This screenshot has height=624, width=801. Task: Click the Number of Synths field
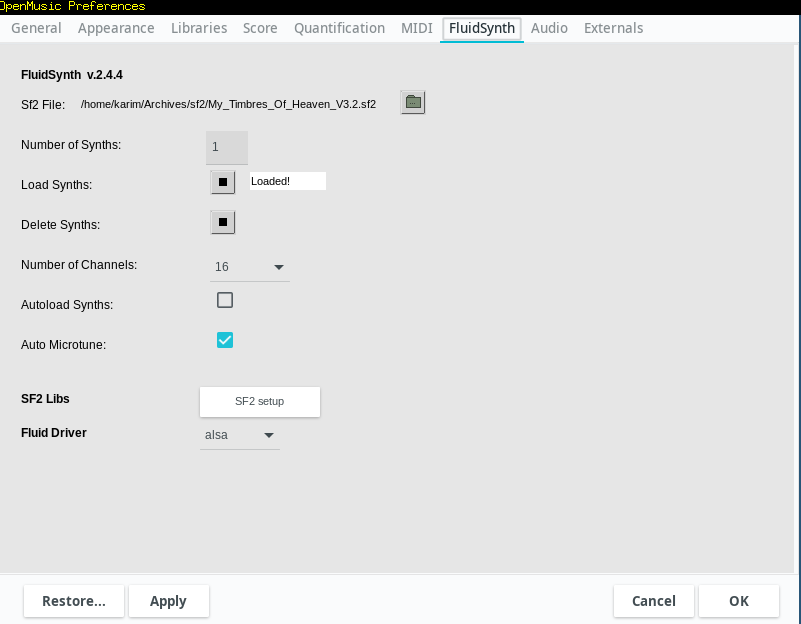pyautogui.click(x=227, y=147)
